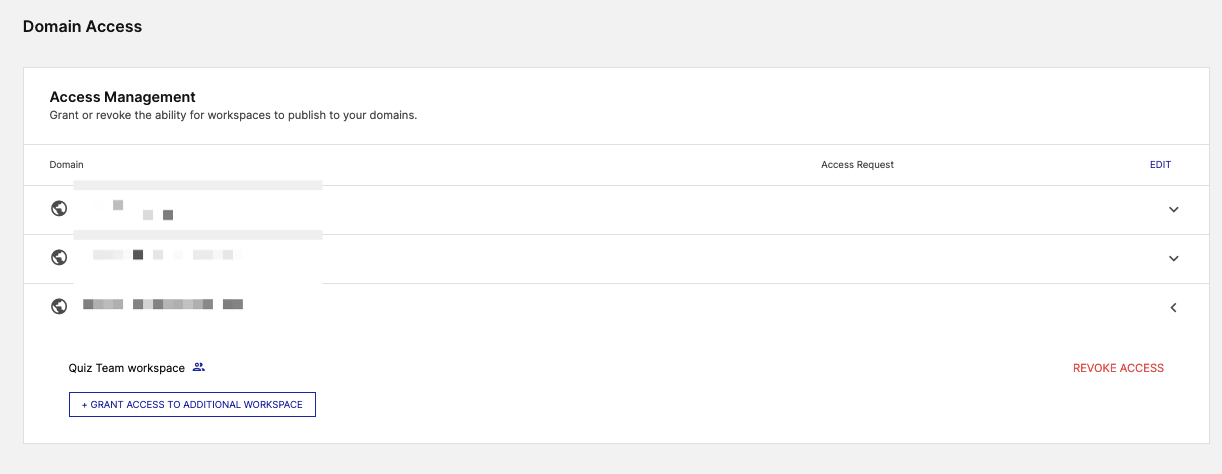The height and width of the screenshot is (474, 1222).
Task: Click the Access Request column header
Action: [x=857, y=165]
